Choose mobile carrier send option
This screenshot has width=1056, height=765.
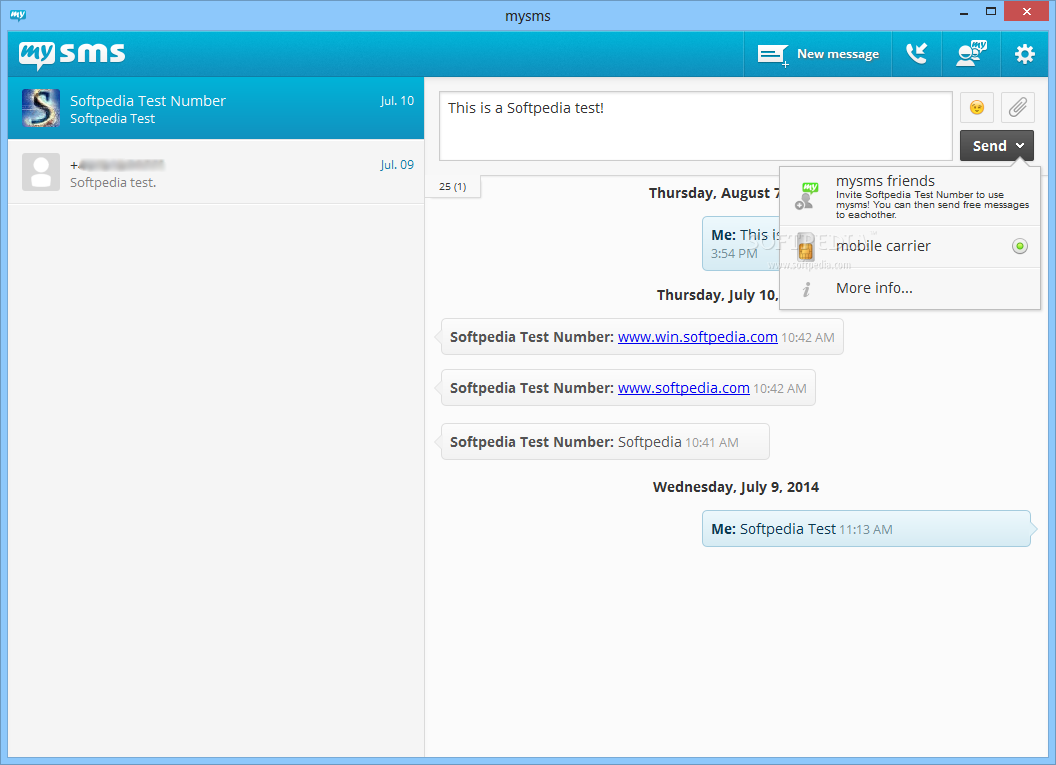point(910,246)
